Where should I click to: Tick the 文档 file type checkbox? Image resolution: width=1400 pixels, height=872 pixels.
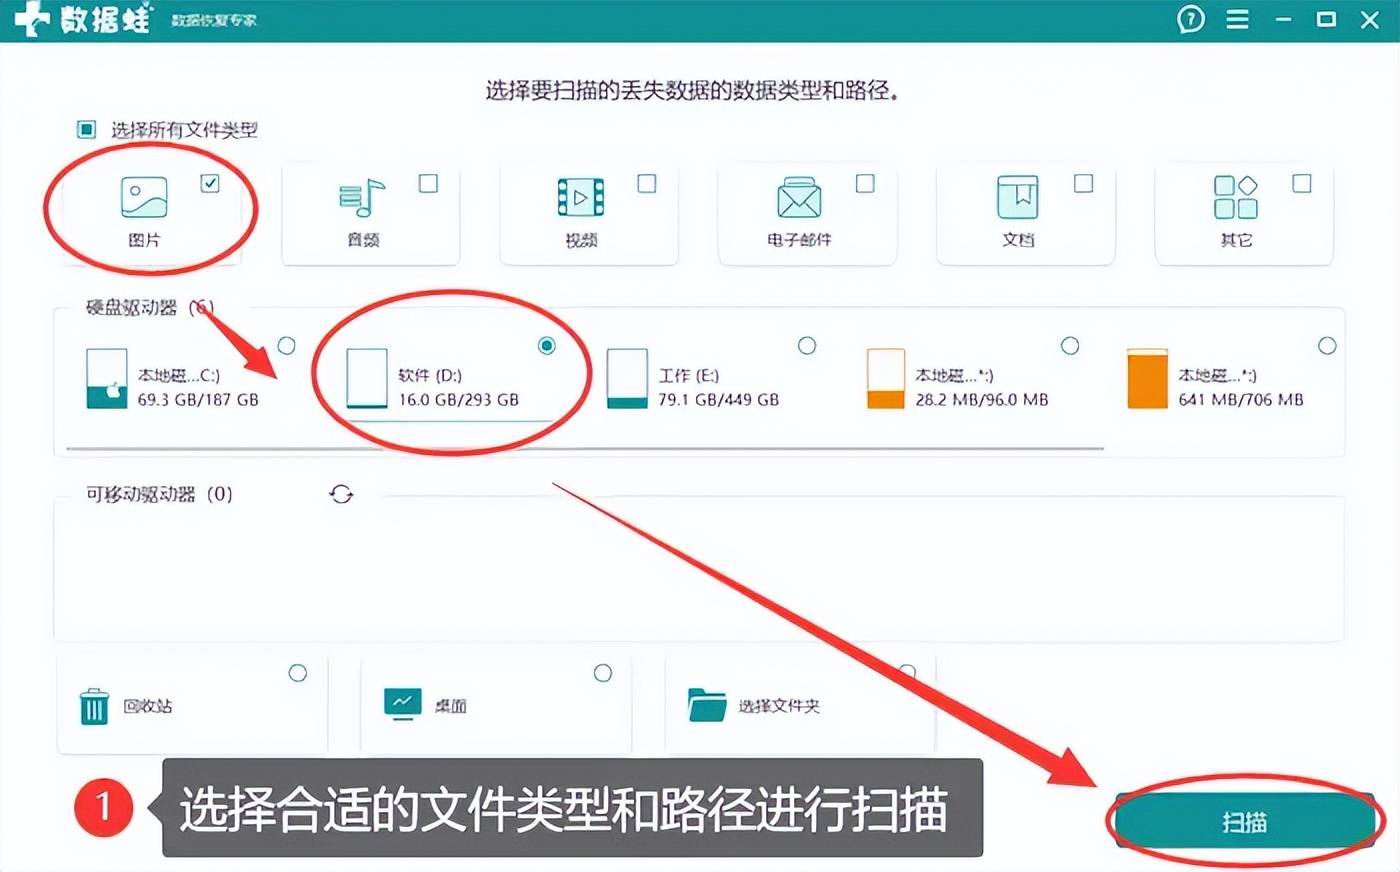coord(1083,183)
